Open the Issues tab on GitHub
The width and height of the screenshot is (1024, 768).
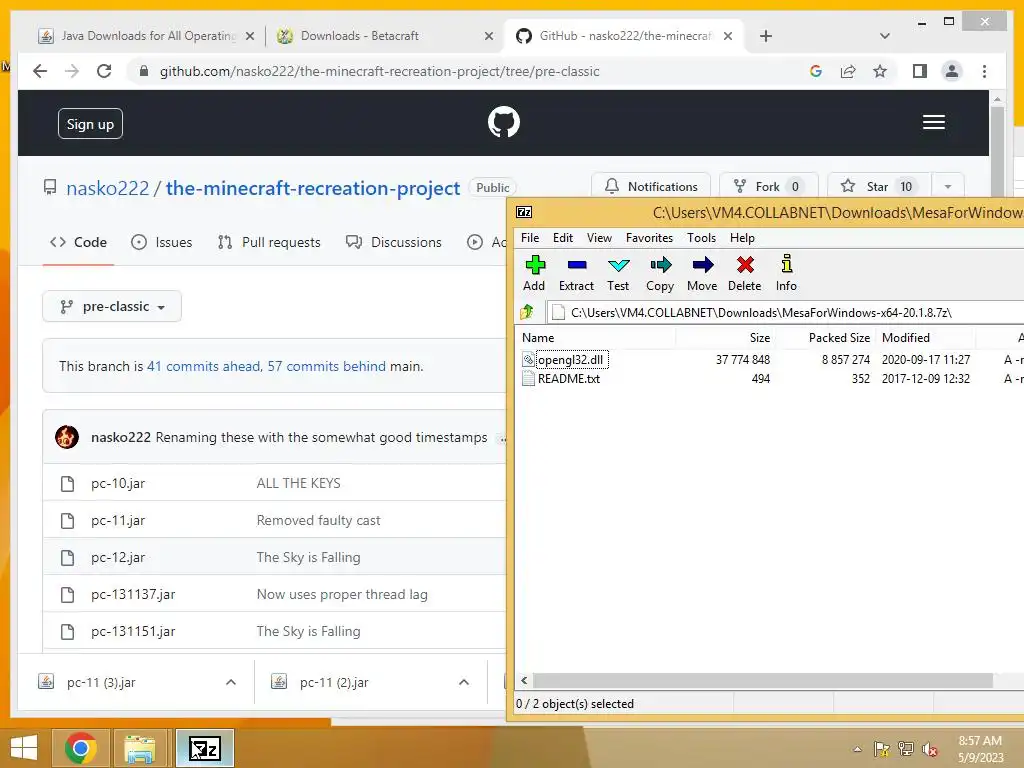(x=161, y=242)
